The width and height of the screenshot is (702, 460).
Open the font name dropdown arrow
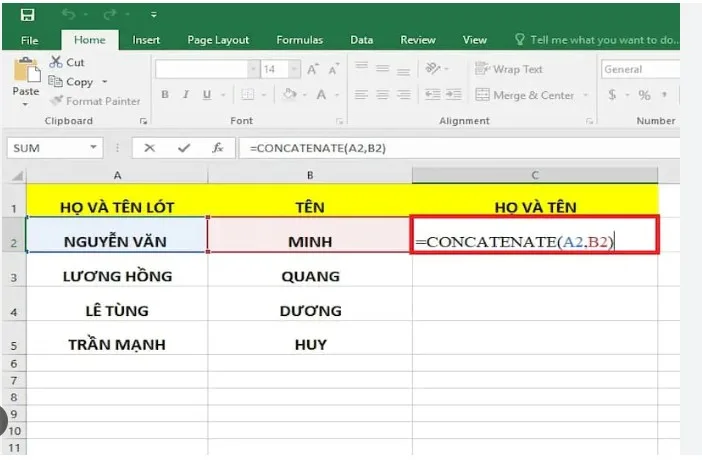click(253, 69)
